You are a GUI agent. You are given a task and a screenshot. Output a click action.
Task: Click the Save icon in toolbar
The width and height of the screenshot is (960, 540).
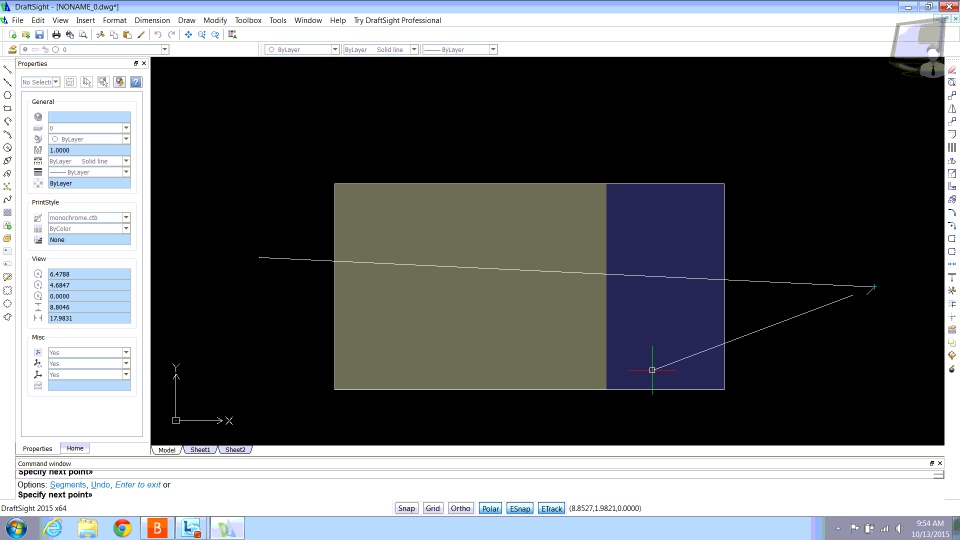click(x=39, y=35)
